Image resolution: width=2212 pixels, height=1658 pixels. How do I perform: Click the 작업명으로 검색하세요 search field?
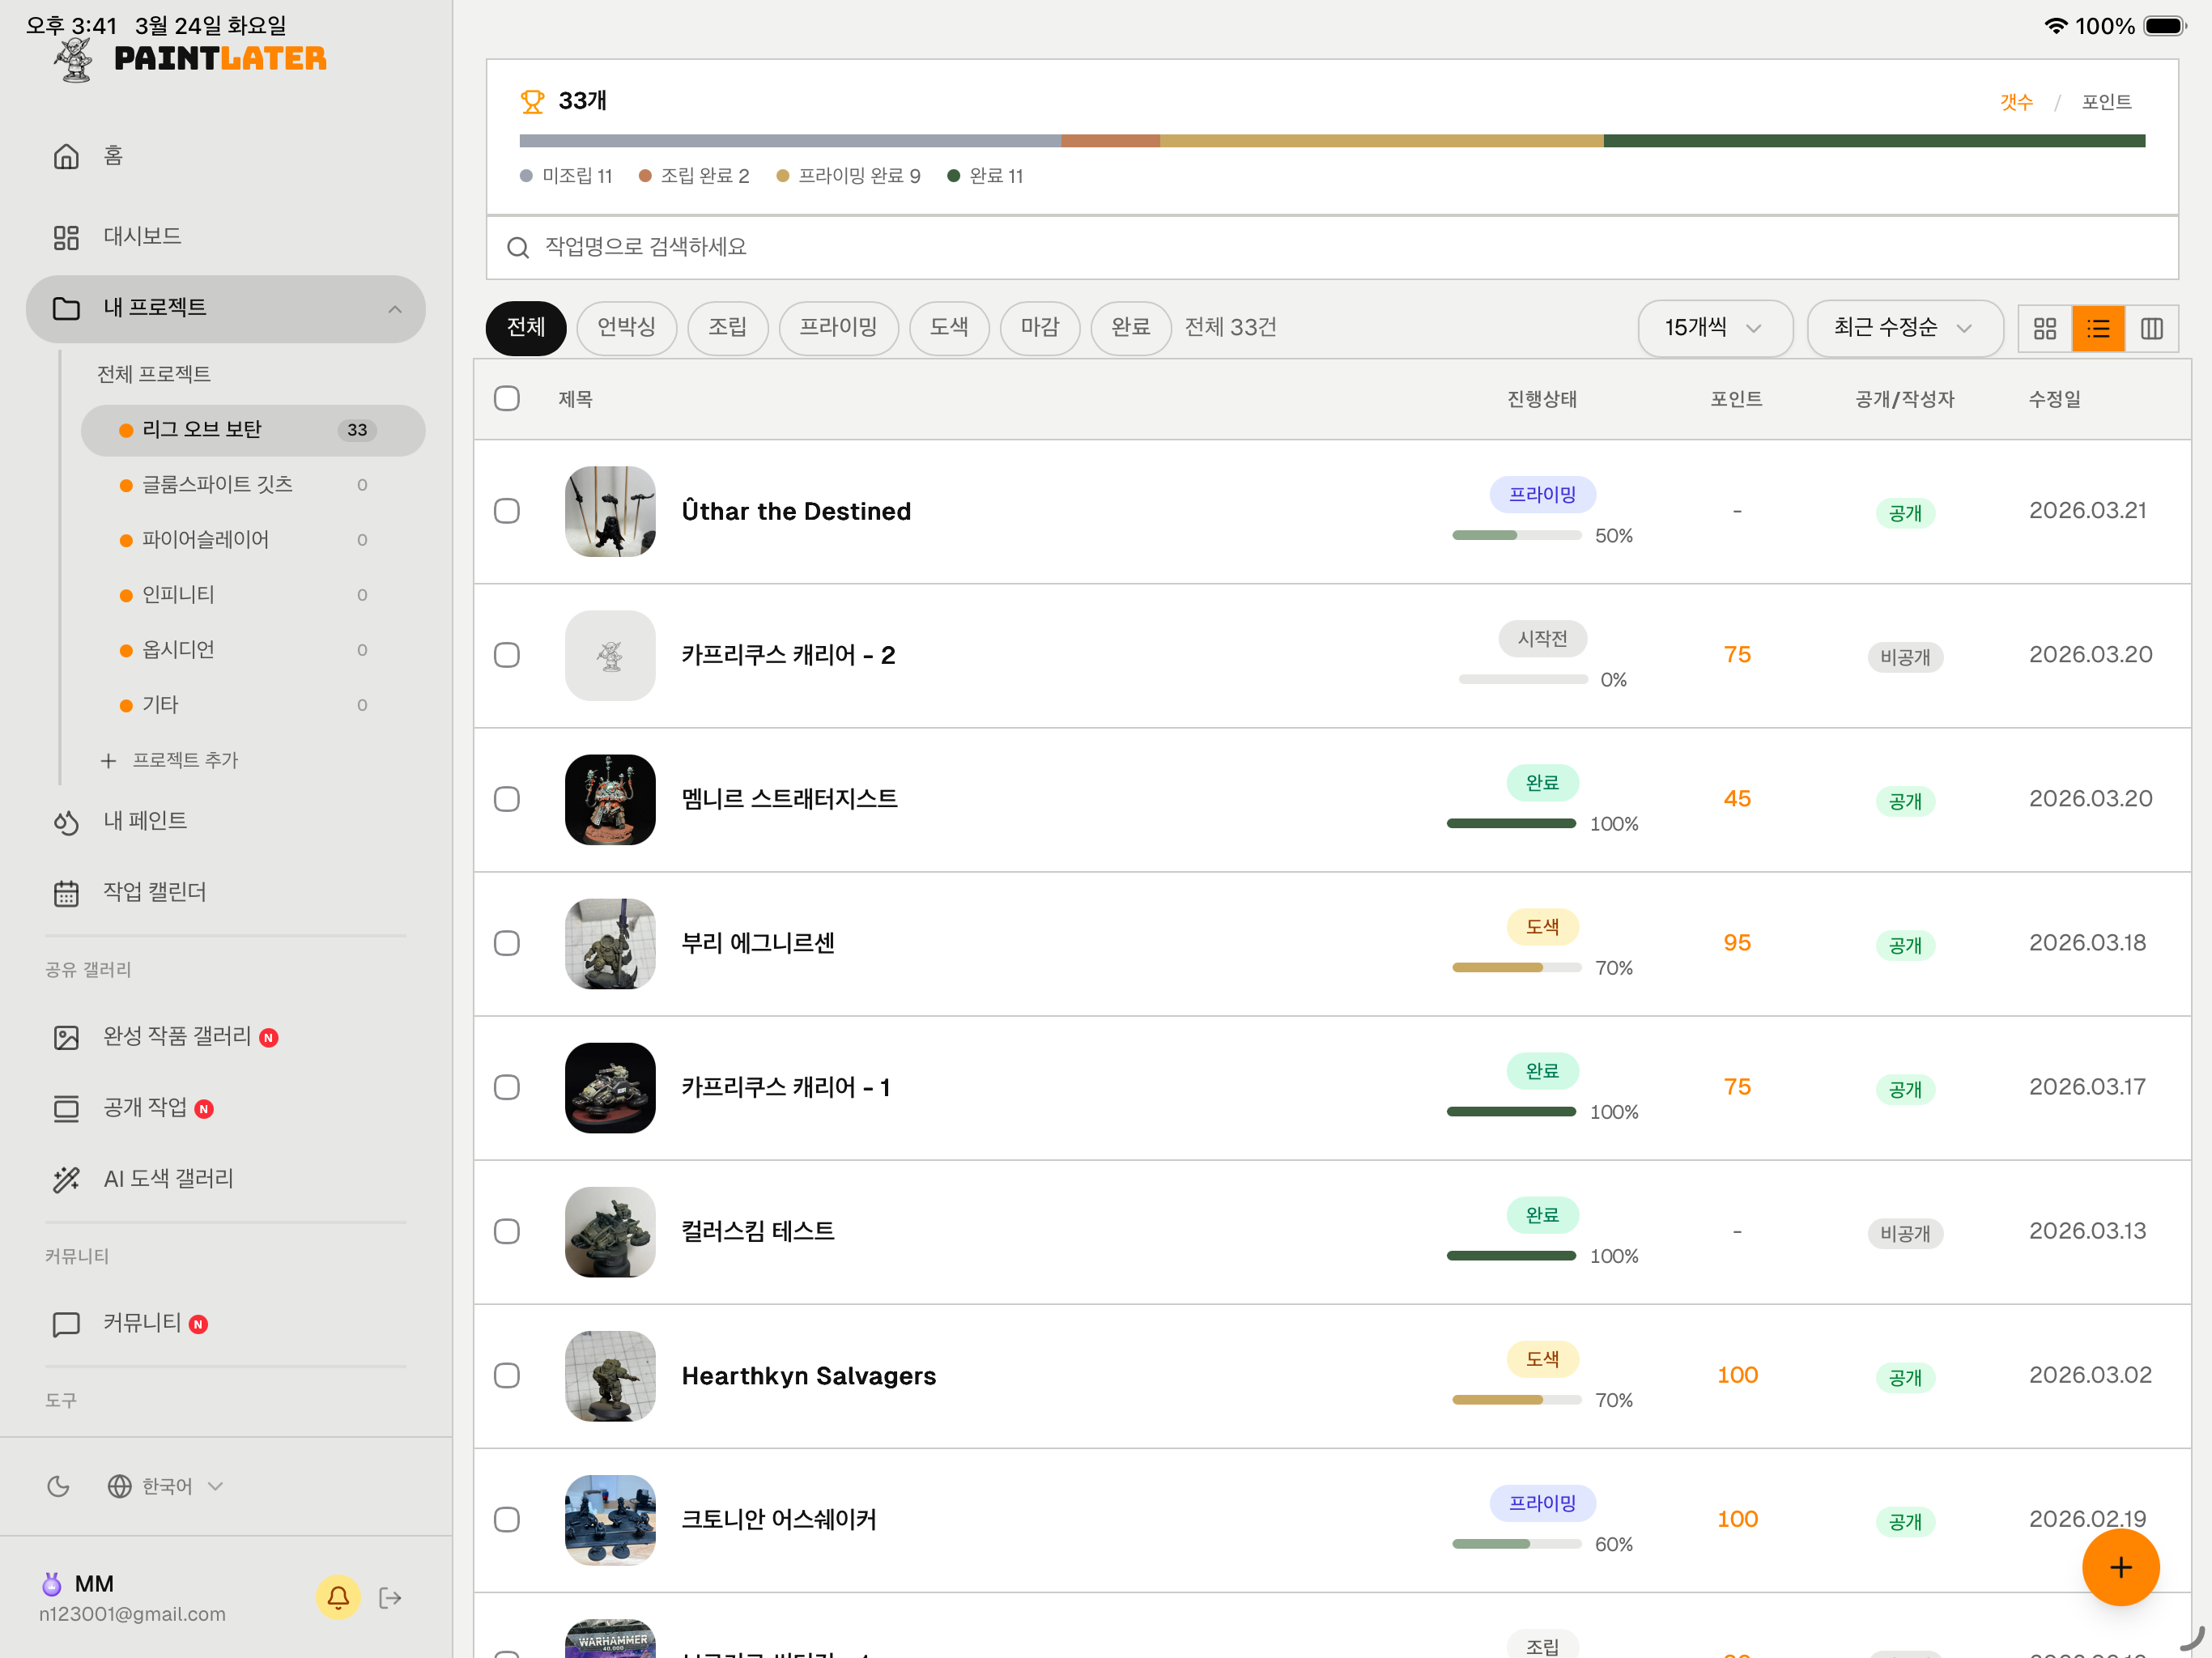pyautogui.click(x=1332, y=247)
